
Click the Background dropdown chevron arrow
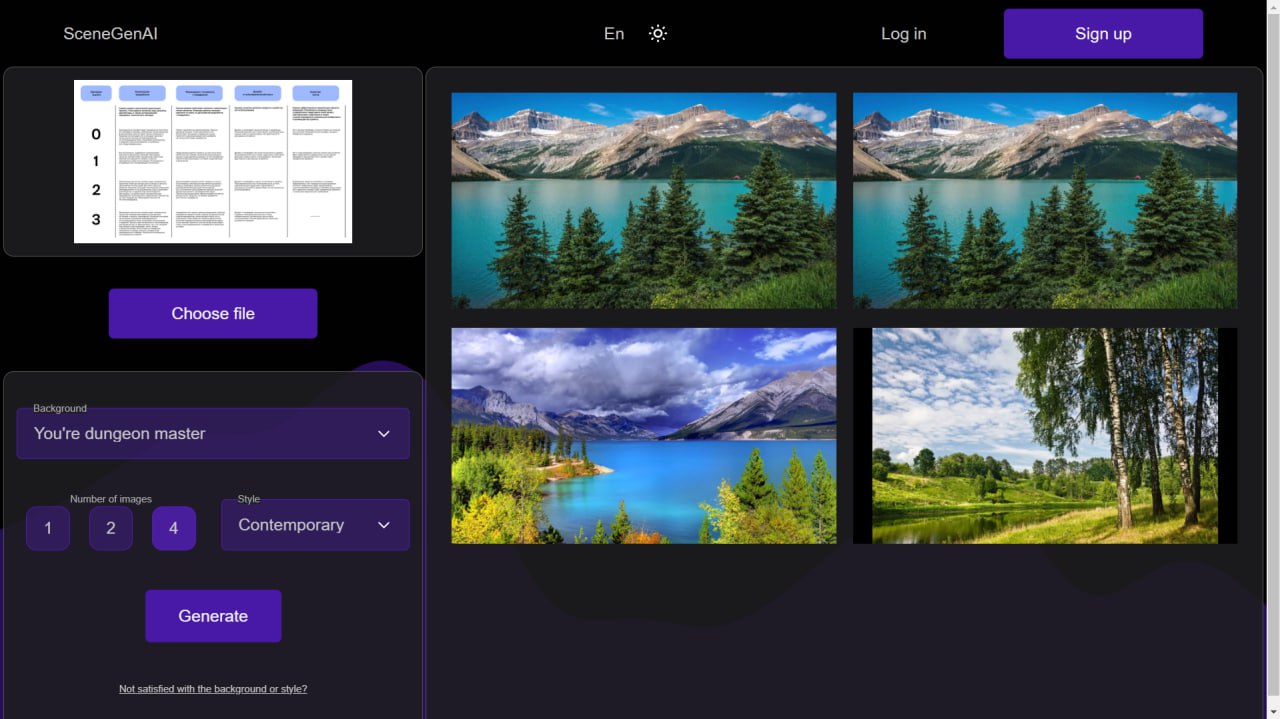384,434
